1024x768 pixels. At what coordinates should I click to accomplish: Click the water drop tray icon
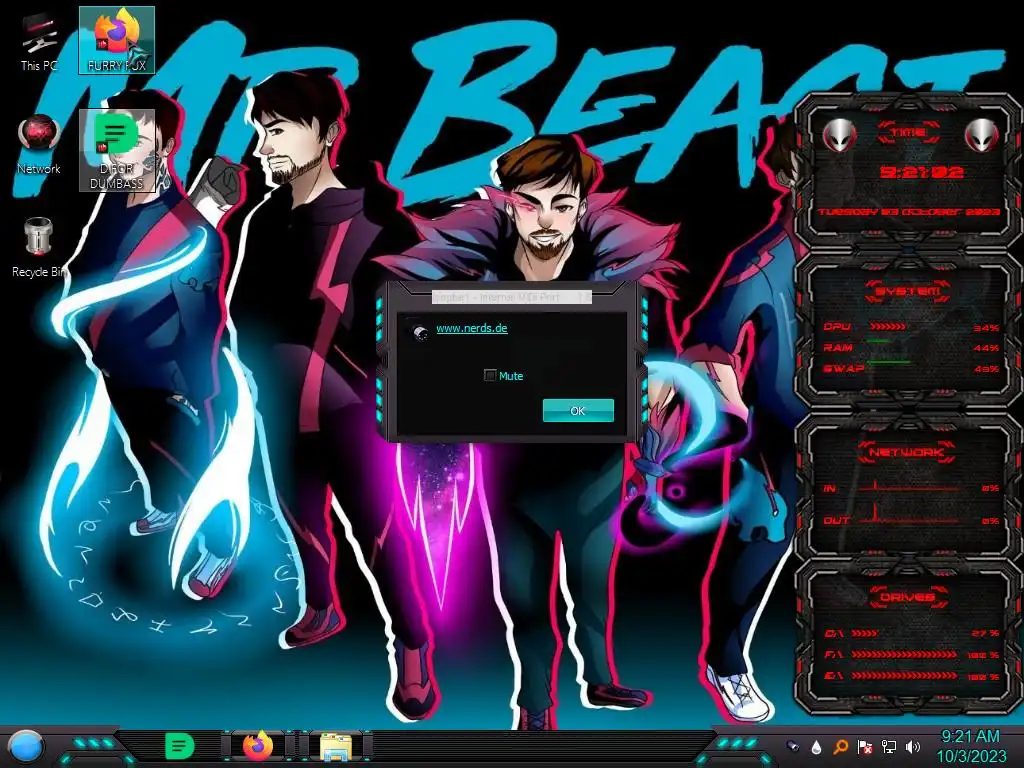pos(816,746)
